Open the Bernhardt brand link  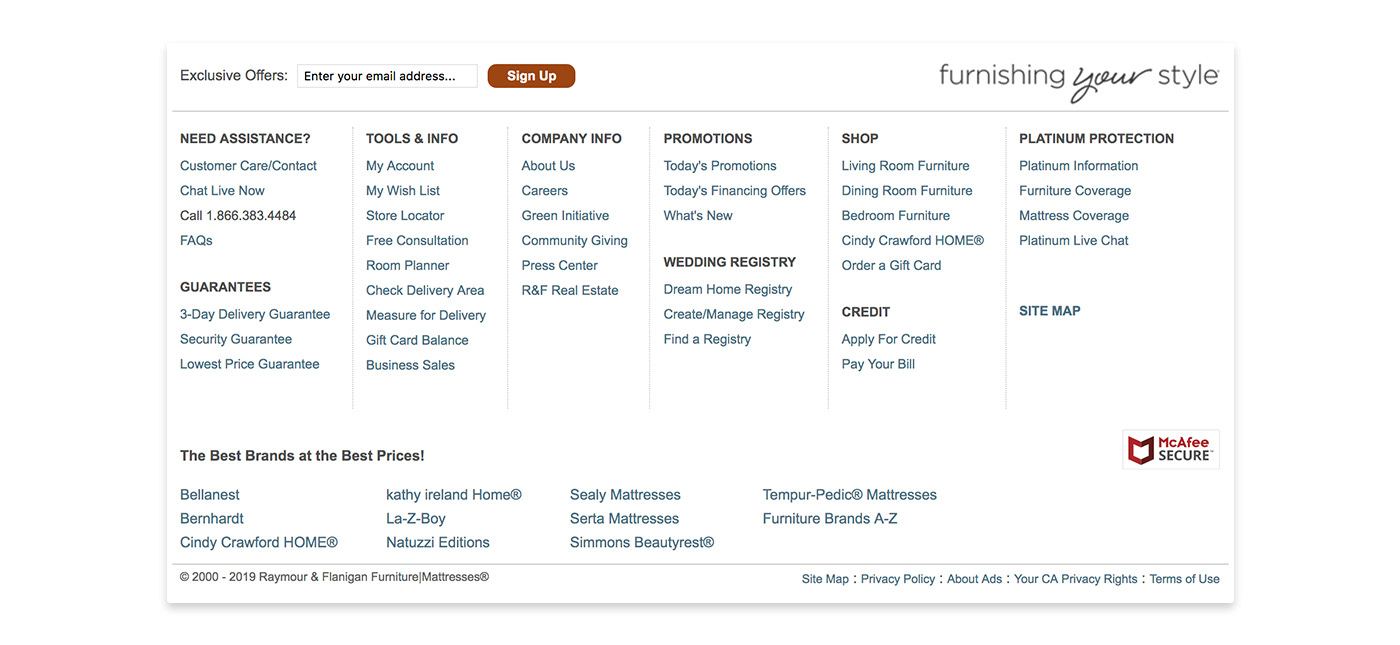point(212,519)
